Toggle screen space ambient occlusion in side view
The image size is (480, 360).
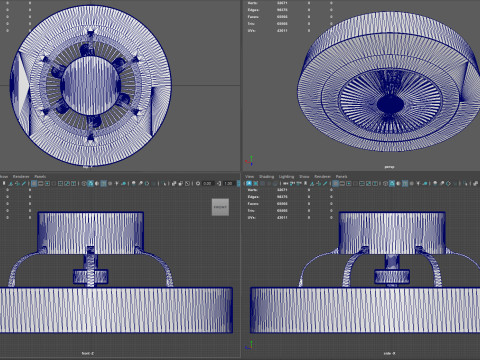click(x=435, y=184)
